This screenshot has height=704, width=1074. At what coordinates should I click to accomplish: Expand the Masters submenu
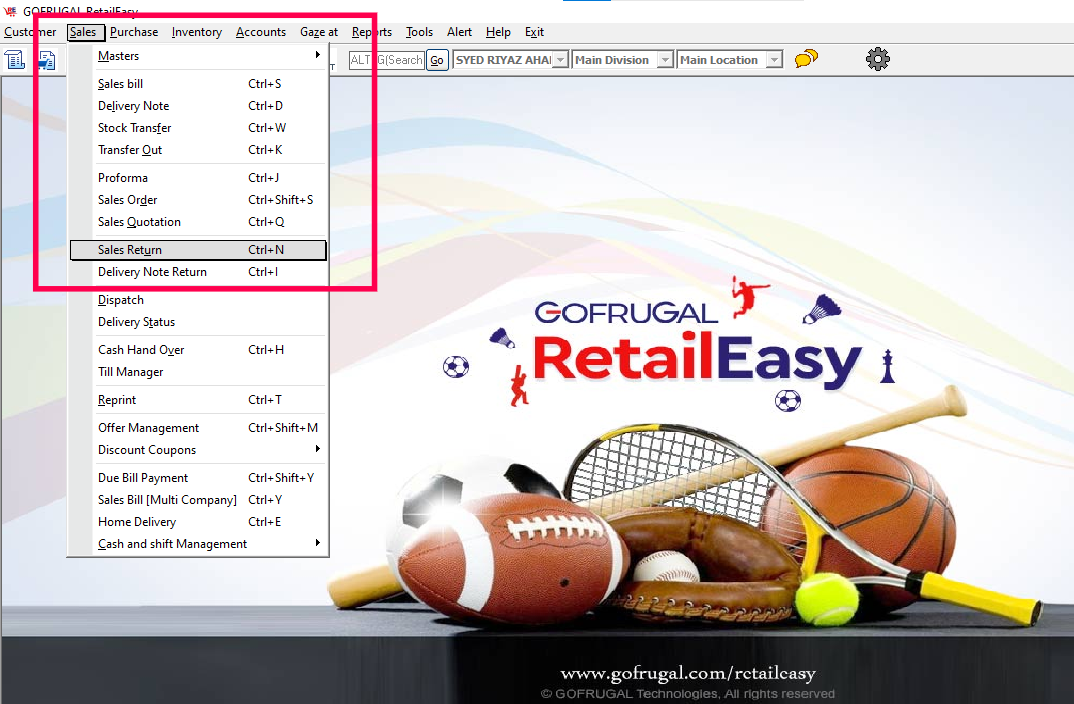(198, 56)
